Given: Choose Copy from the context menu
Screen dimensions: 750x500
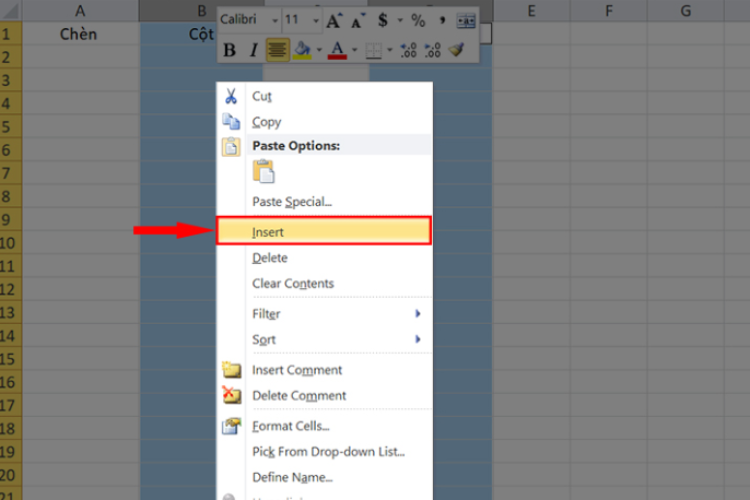Looking at the screenshot, I should click(324, 122).
